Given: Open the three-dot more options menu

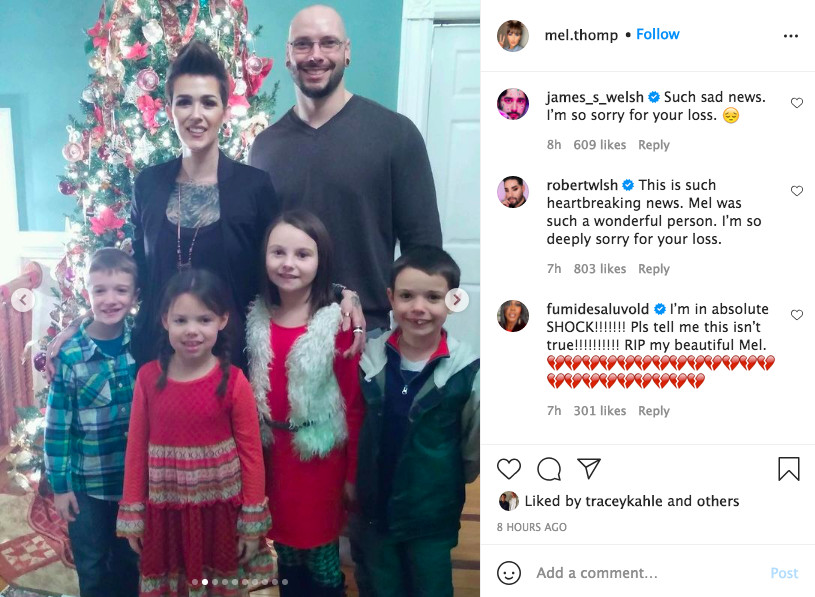Looking at the screenshot, I should coord(791,36).
